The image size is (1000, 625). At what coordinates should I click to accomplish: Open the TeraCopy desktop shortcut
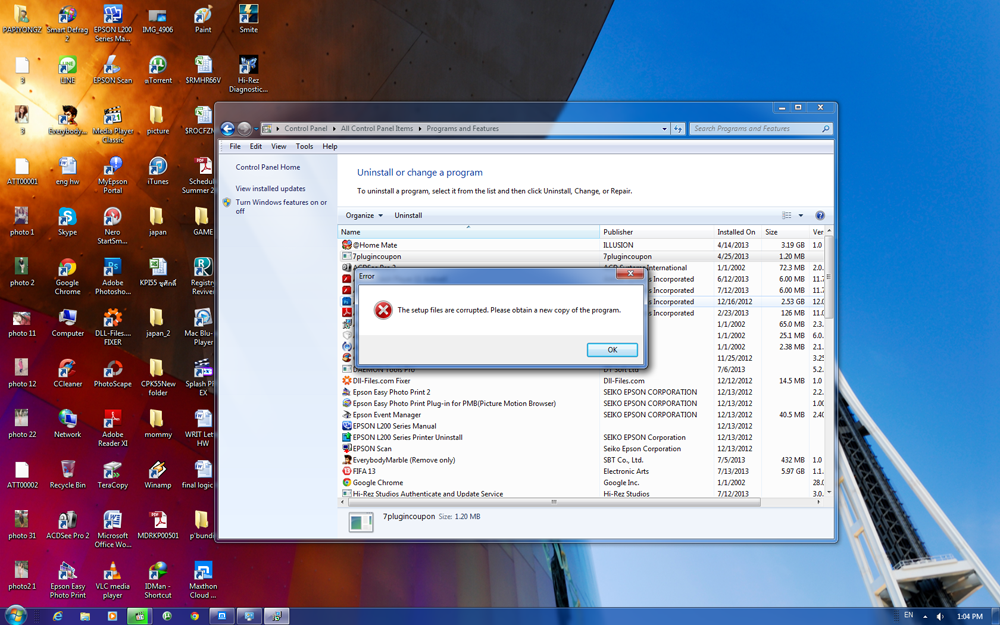(x=113, y=474)
